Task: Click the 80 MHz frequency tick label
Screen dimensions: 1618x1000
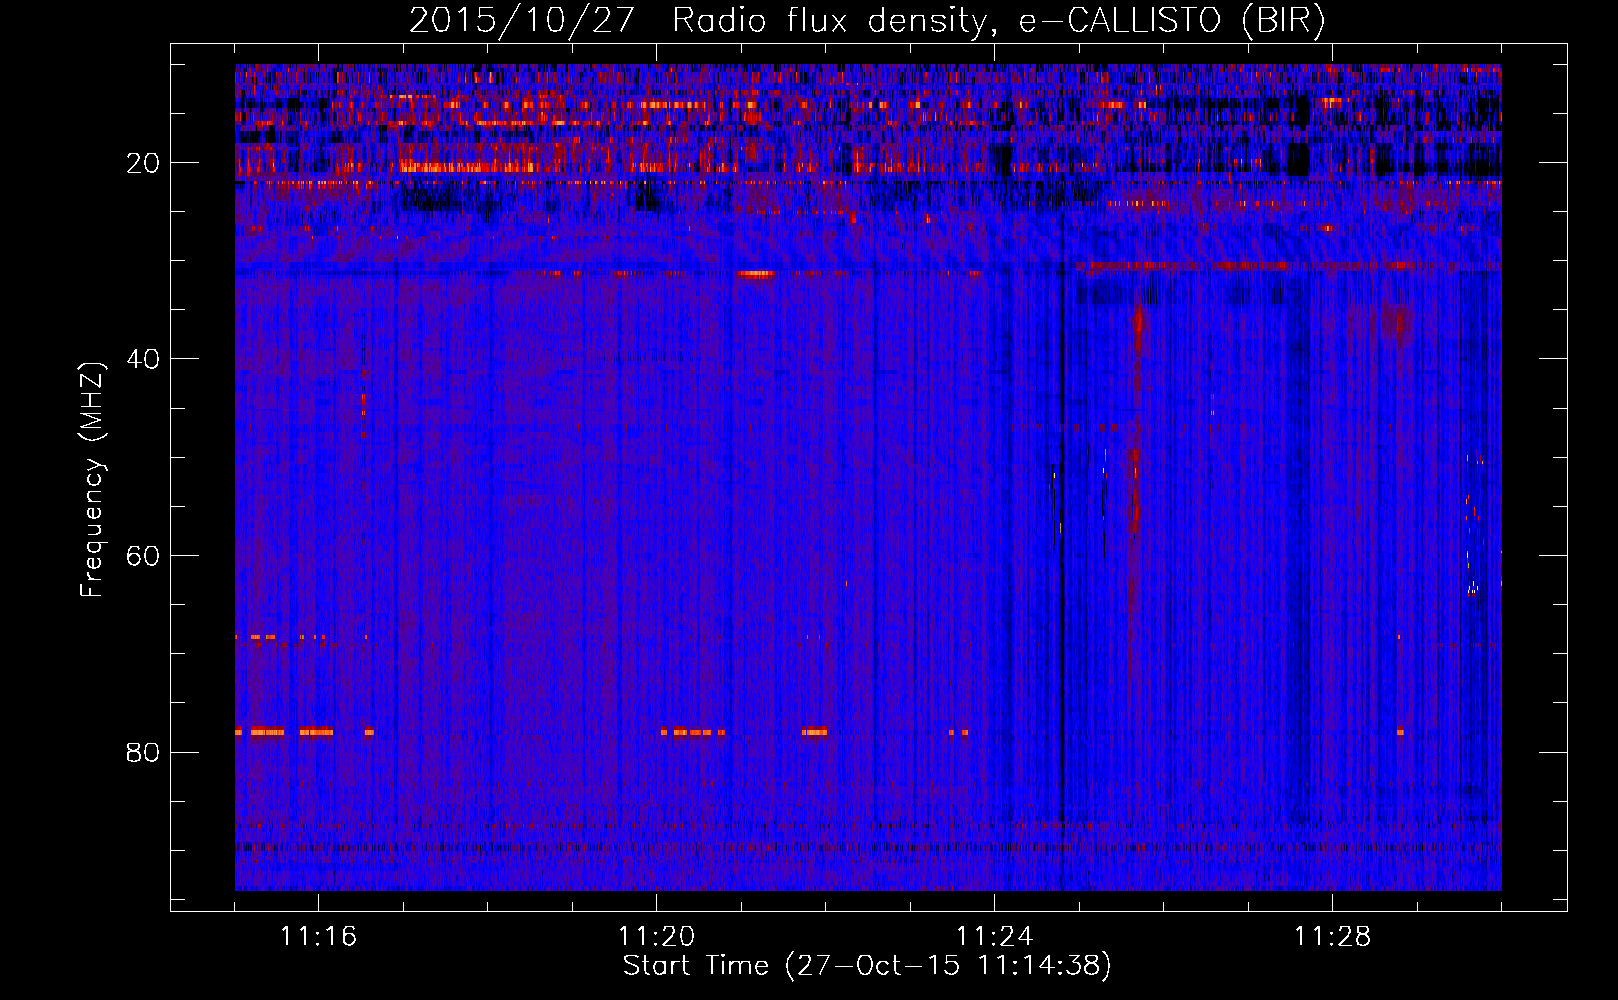Action: 144,752
